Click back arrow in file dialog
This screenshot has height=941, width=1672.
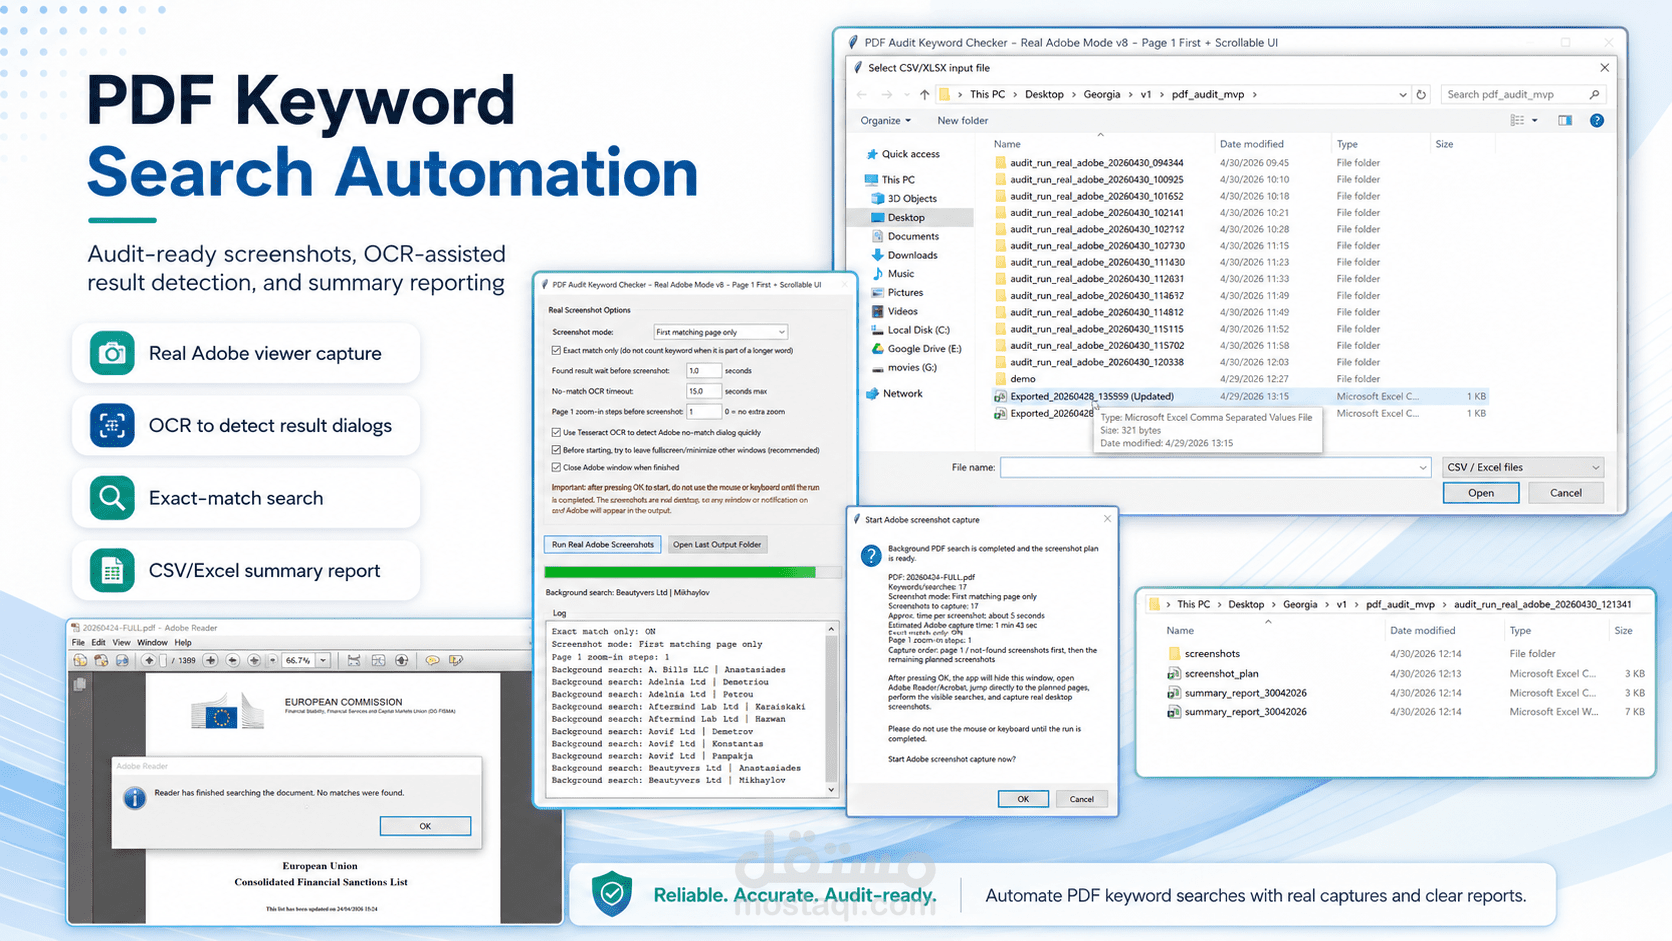pos(862,94)
